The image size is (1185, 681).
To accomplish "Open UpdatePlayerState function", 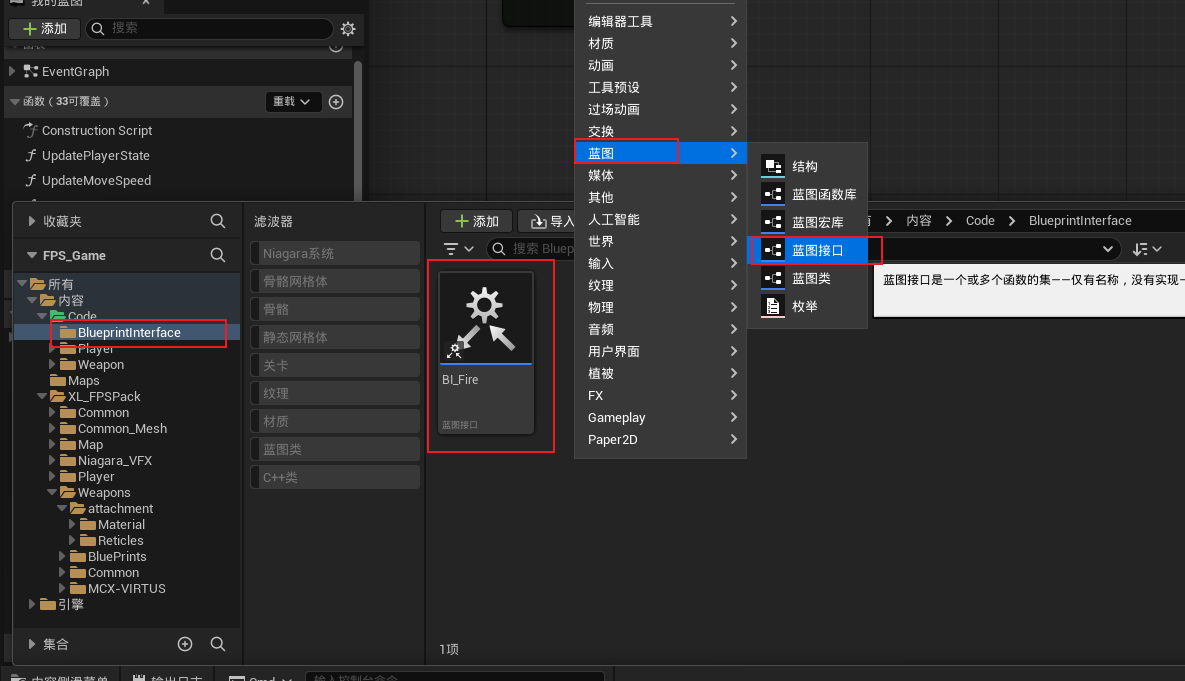I will [x=95, y=156].
